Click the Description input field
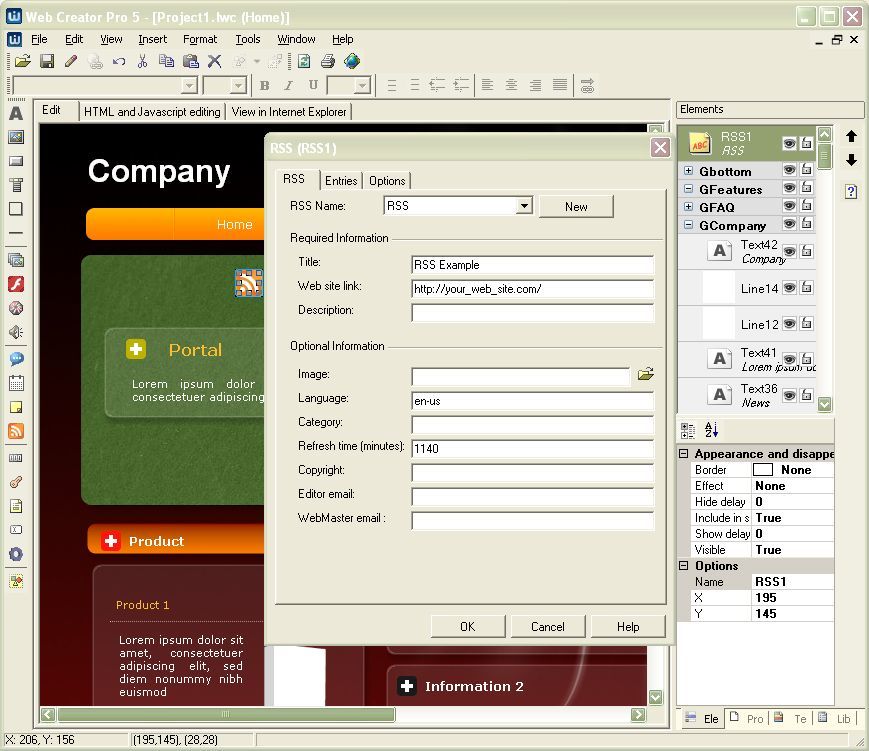This screenshot has height=751, width=869. point(532,313)
